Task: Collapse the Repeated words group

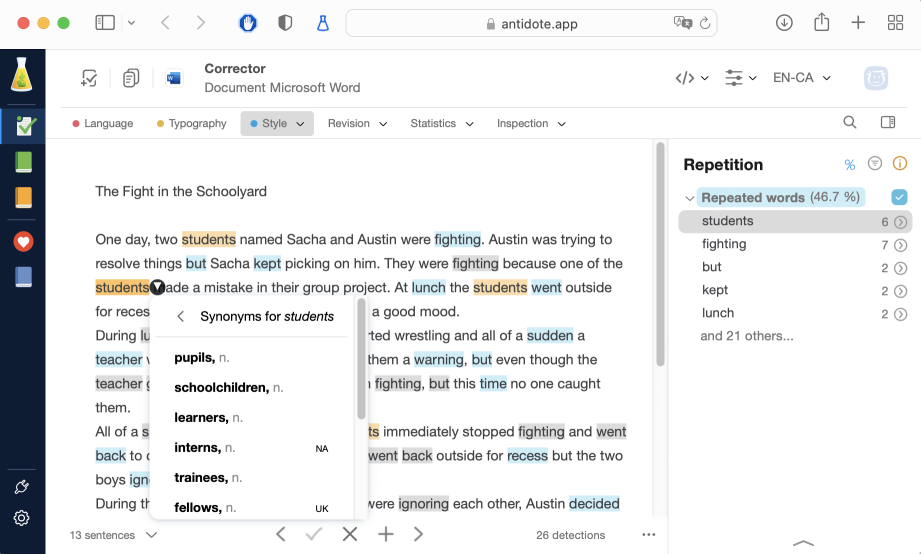Action: [x=689, y=198]
